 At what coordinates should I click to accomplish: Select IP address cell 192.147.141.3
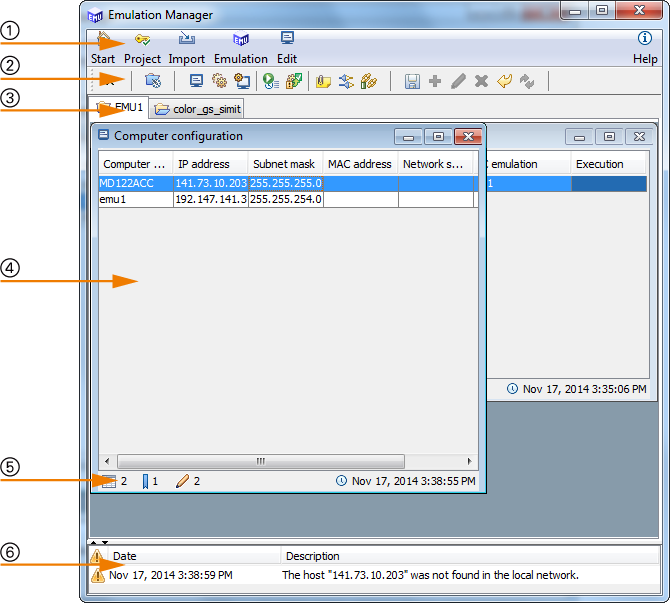tap(211, 199)
